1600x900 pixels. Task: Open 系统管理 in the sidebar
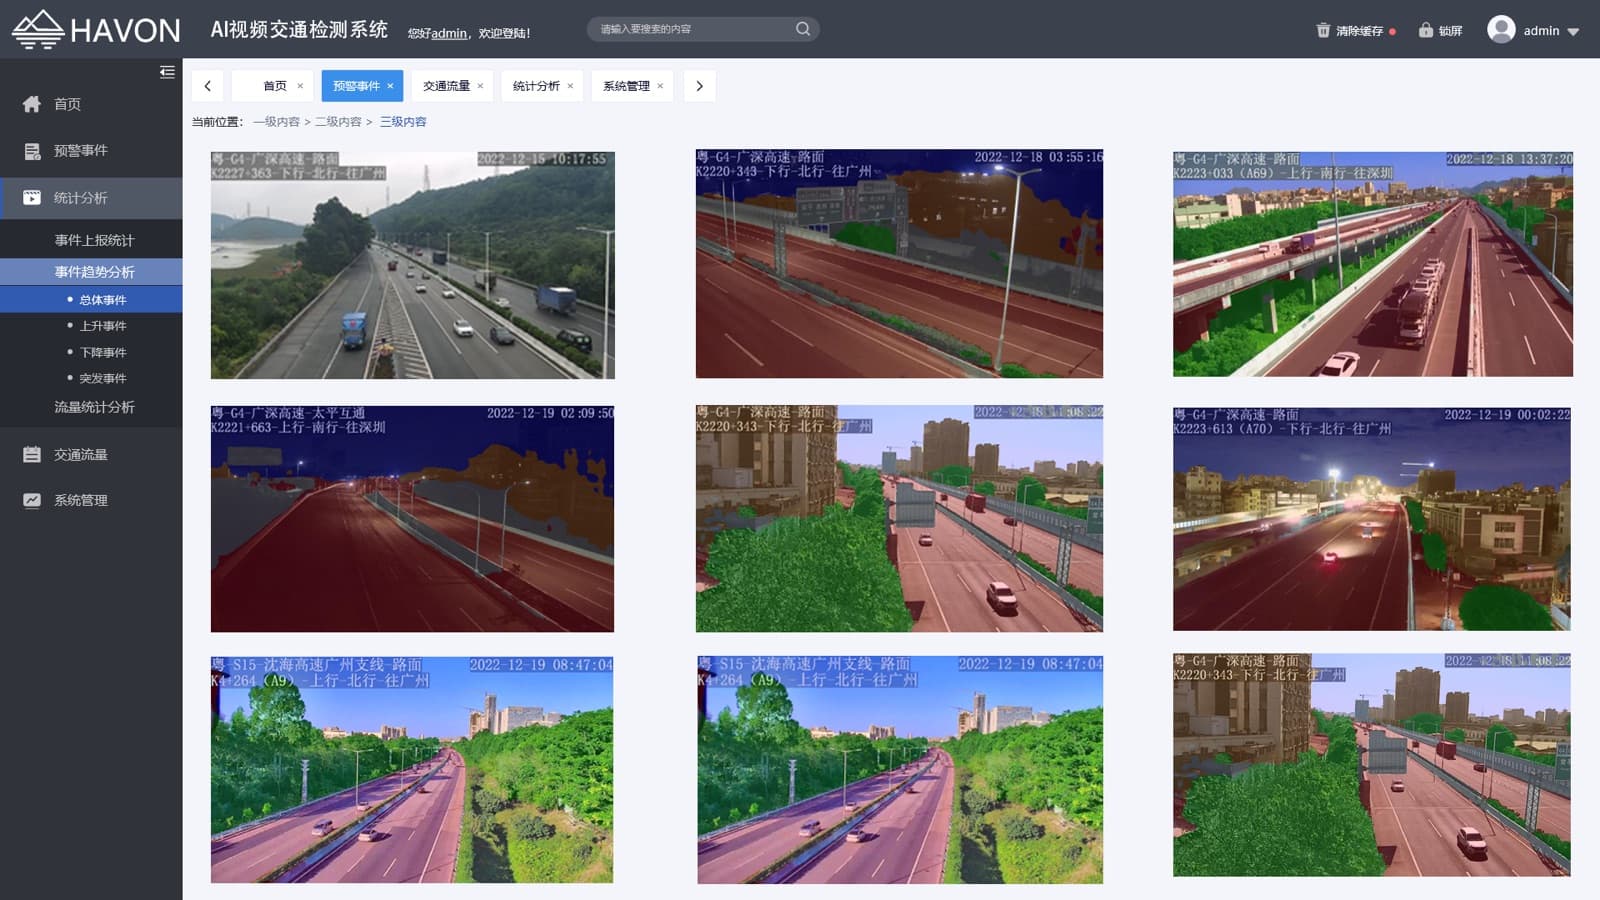91,500
